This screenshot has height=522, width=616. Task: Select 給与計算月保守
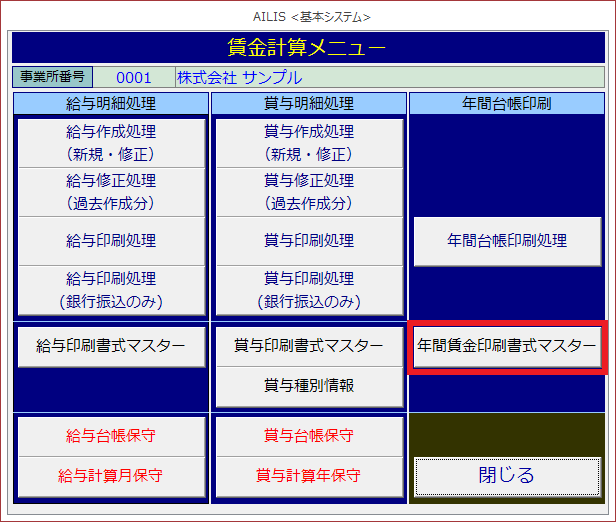coord(111,475)
